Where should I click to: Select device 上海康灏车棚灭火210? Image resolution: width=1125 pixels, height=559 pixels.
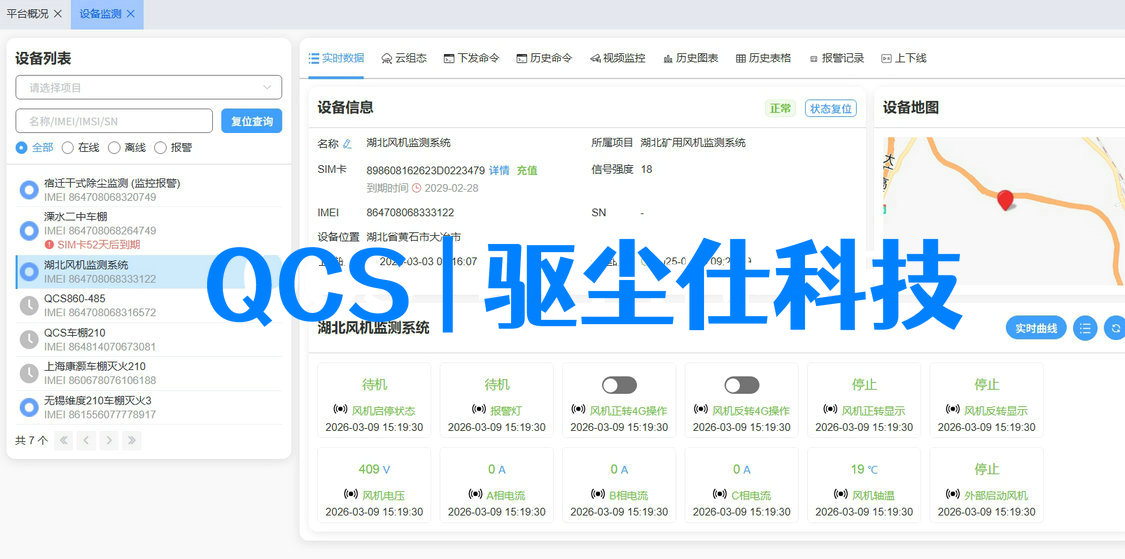click(149, 373)
